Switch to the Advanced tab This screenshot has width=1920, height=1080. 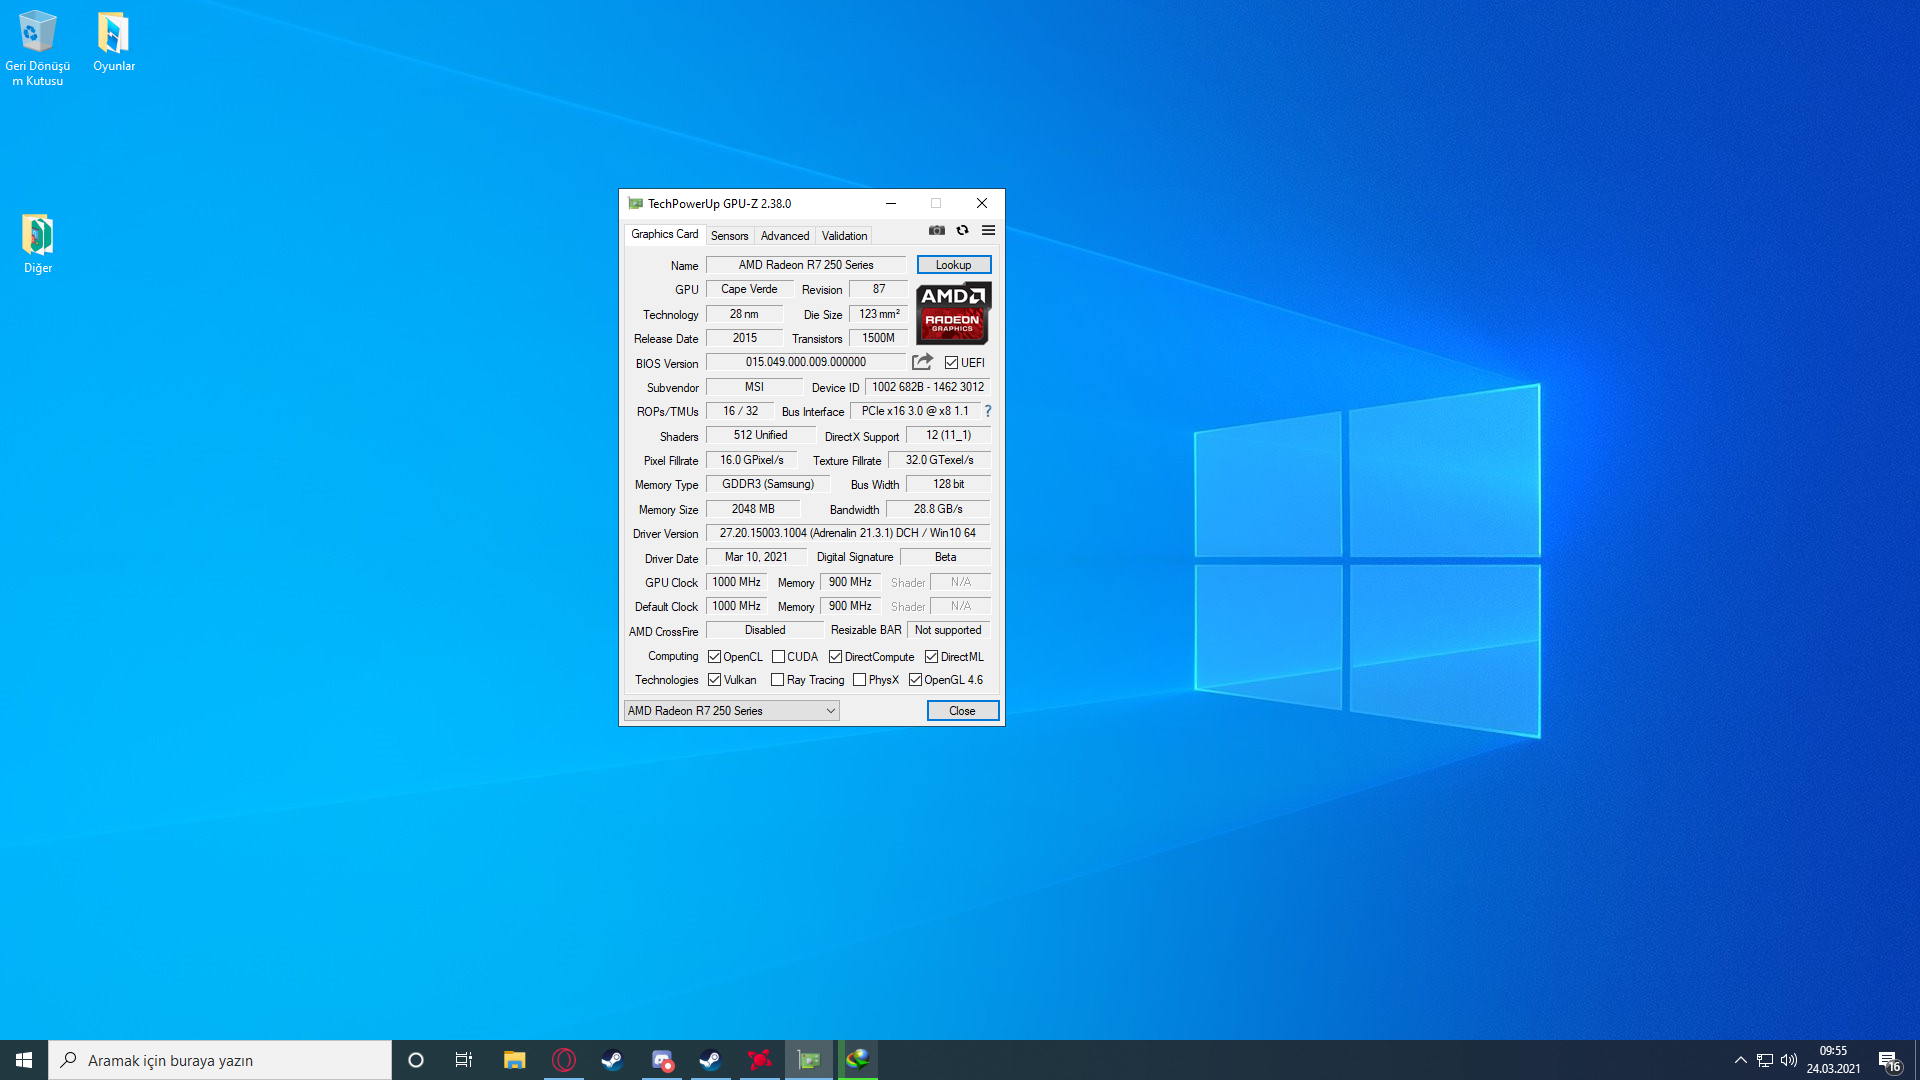(x=784, y=236)
